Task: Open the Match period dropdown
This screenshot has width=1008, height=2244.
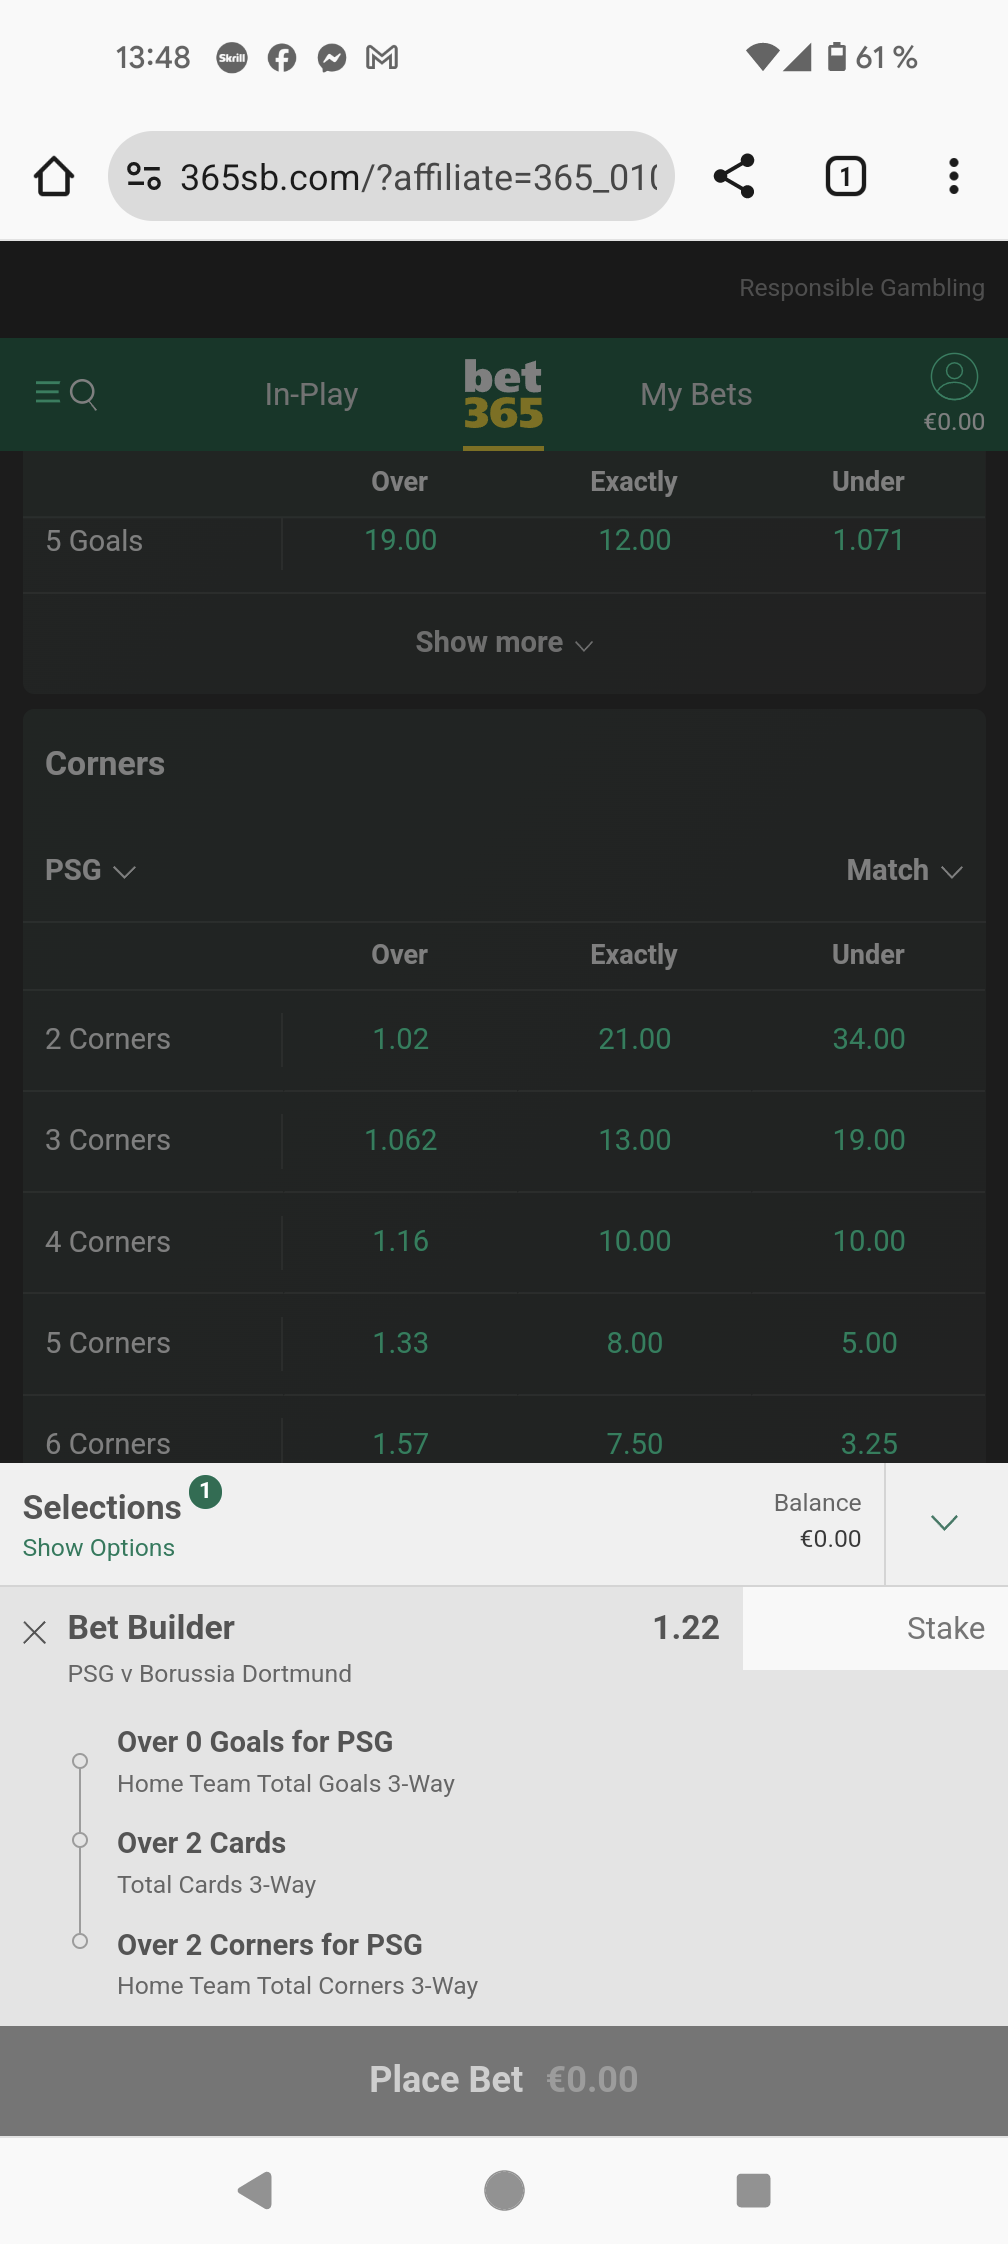Action: [905, 870]
